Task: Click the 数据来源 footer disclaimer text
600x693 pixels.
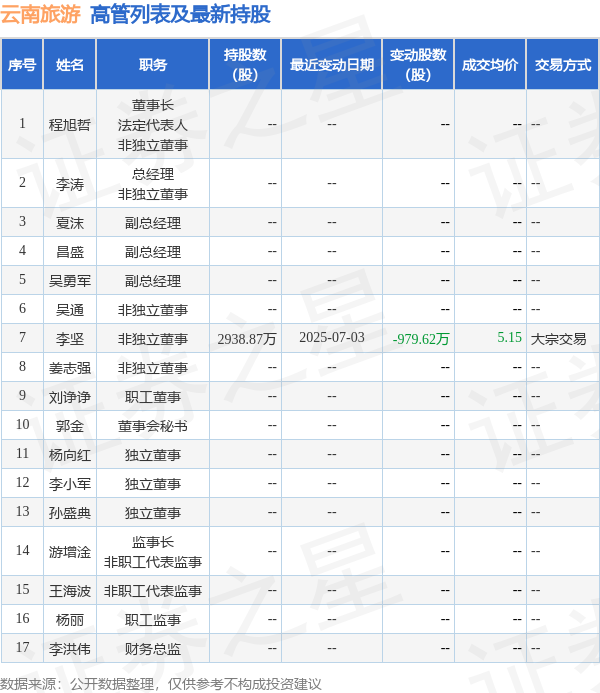Action: point(161,684)
